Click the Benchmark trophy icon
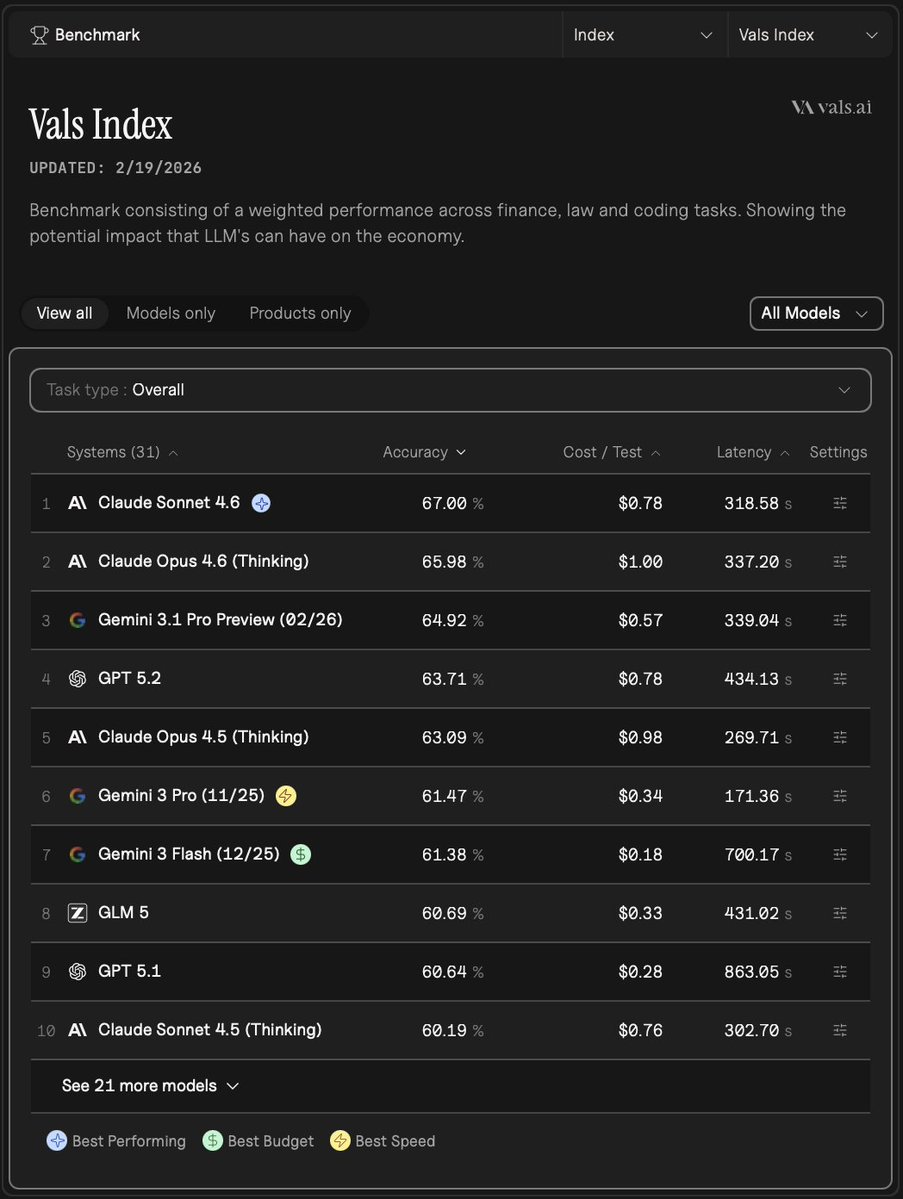Viewport: 903px width, 1199px height. 39,34
